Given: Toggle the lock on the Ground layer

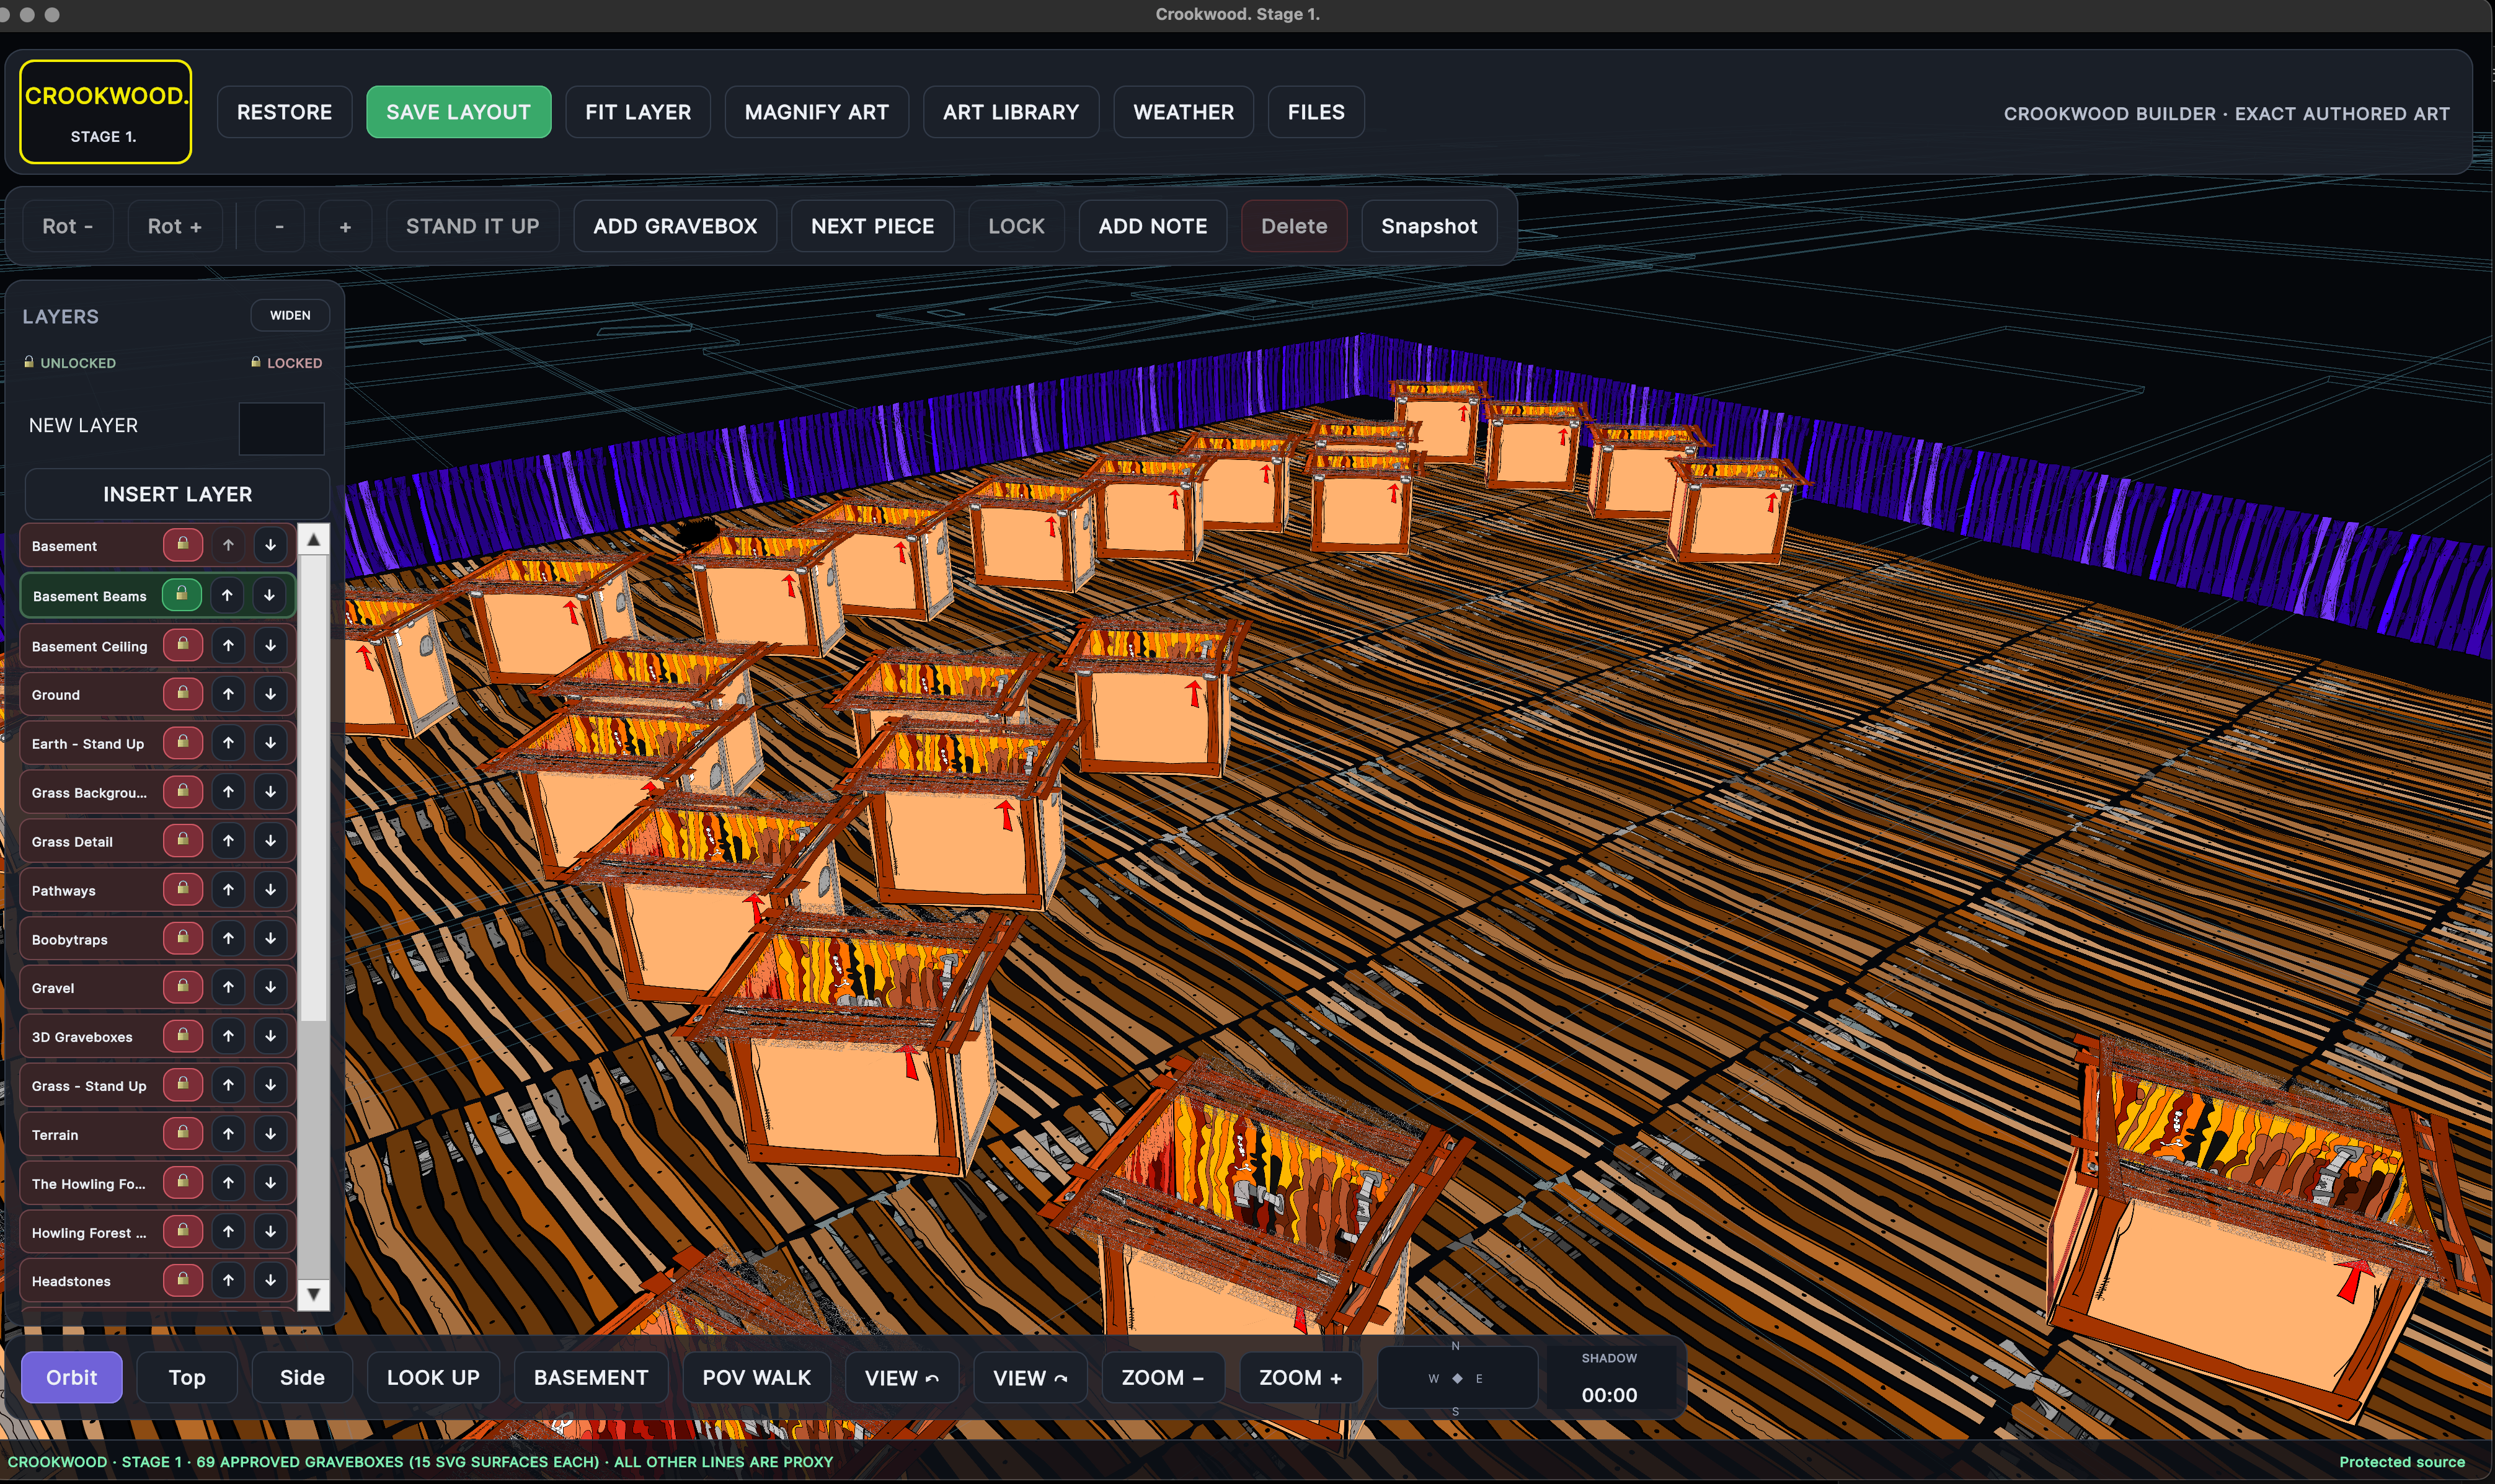Looking at the screenshot, I should pyautogui.click(x=183, y=693).
